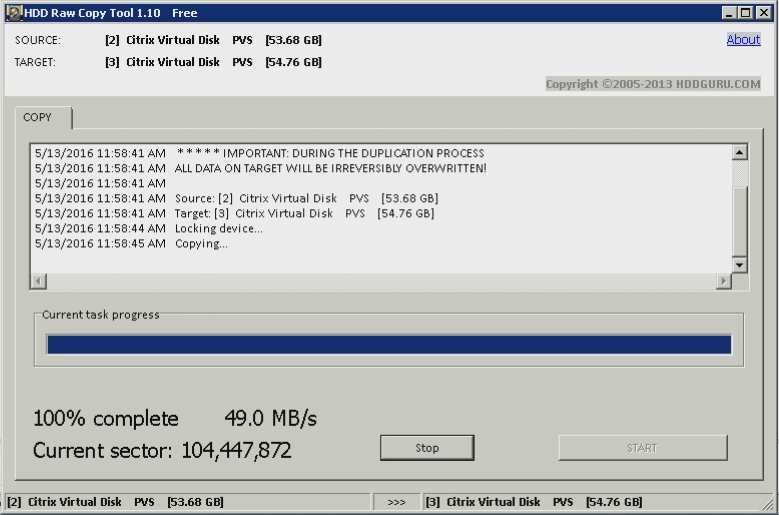The height and width of the screenshot is (515, 779).
Task: Open the About link
Action: click(743, 40)
